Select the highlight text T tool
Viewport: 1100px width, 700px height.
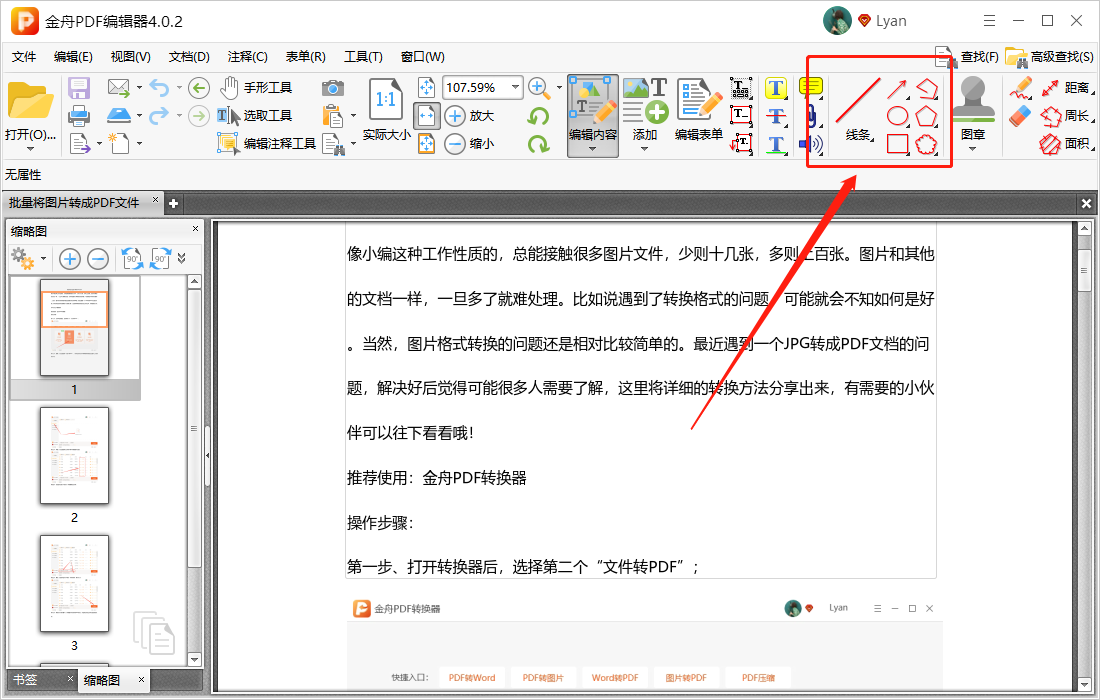(775, 88)
